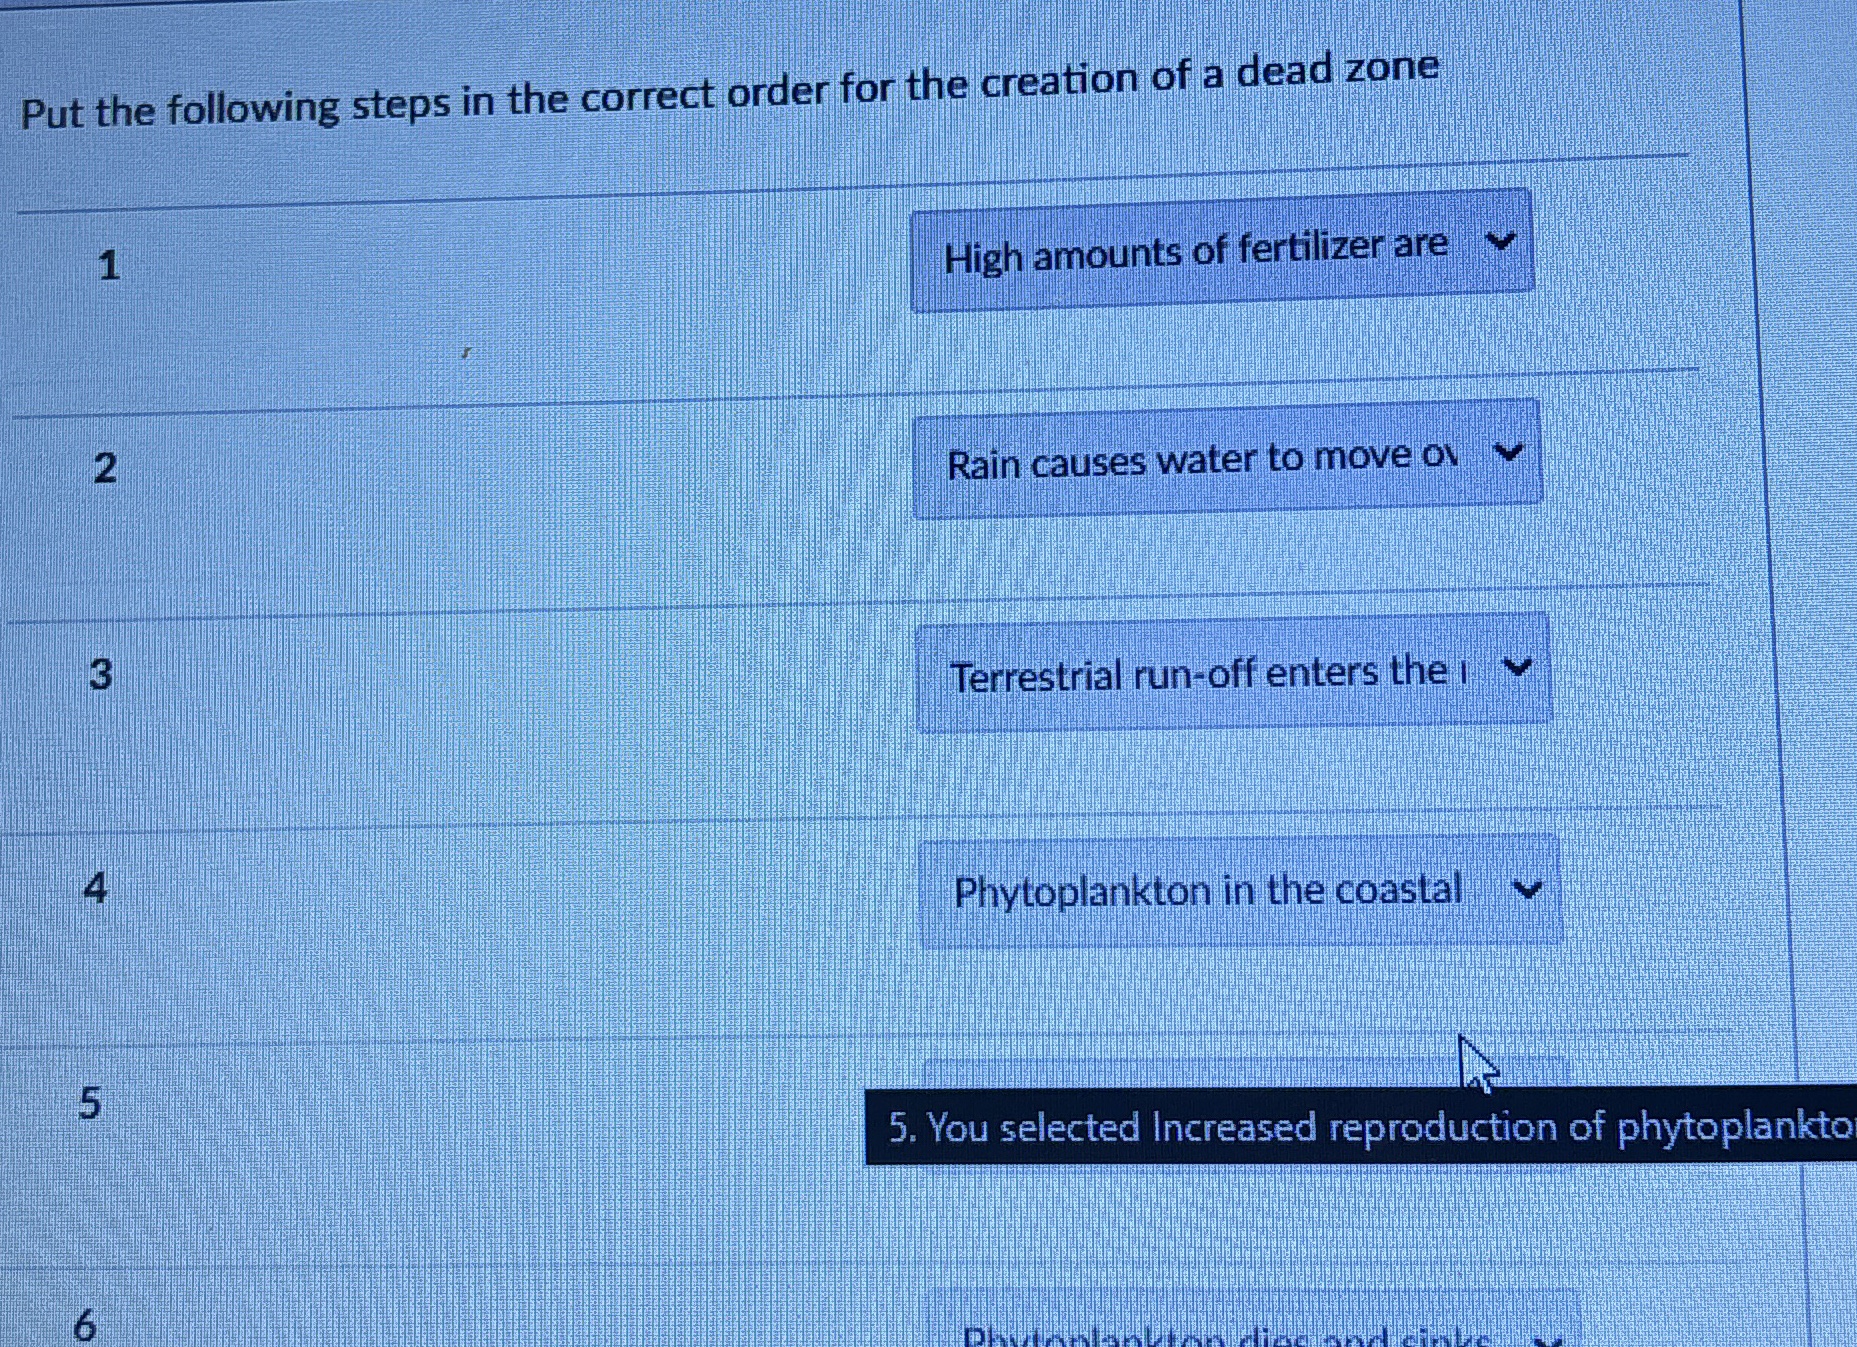Expand the chevron beside 'High amounts of fertilizer'

[1500, 243]
